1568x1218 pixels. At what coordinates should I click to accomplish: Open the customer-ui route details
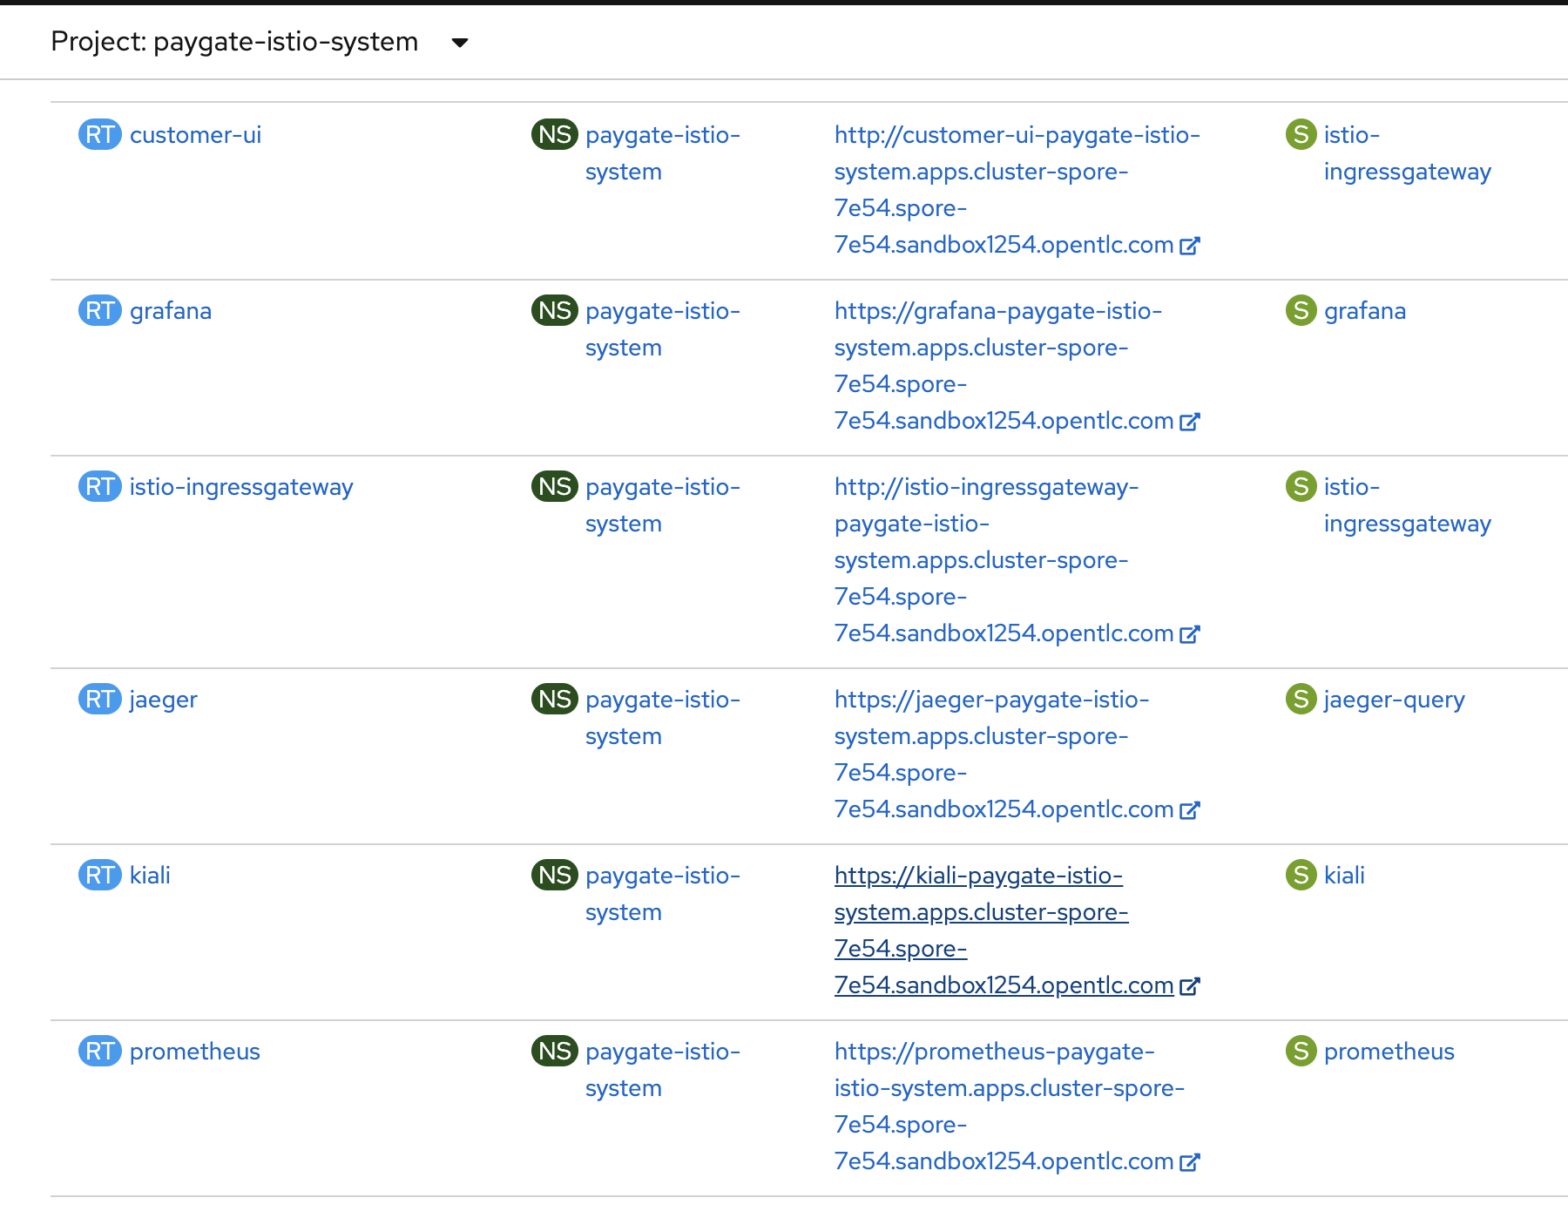195,135
